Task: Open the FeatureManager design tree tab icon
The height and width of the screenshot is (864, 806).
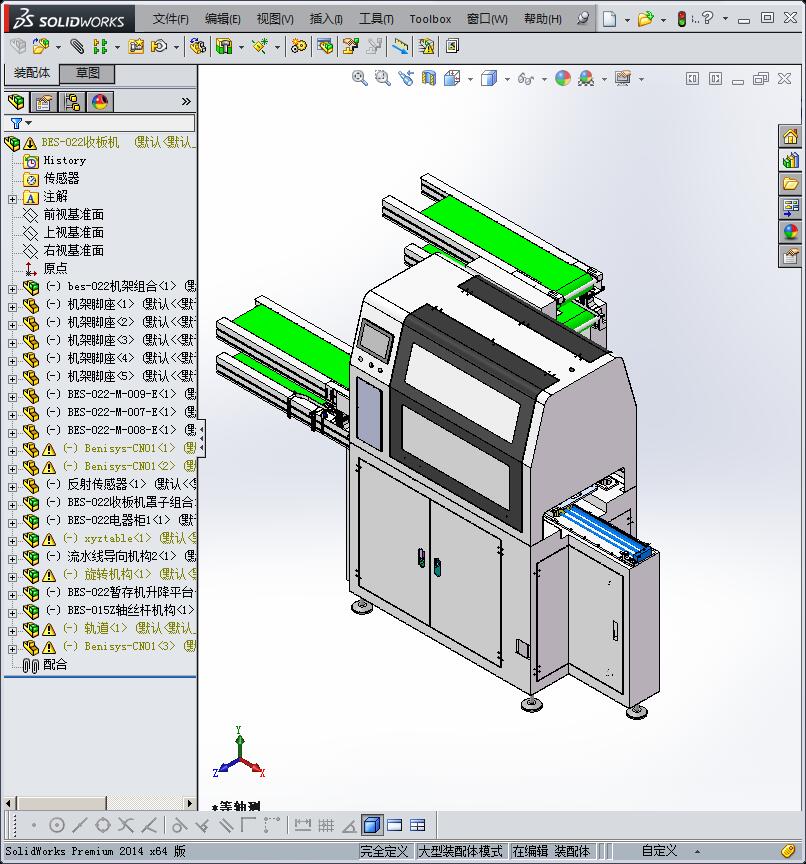Action: tap(17, 102)
